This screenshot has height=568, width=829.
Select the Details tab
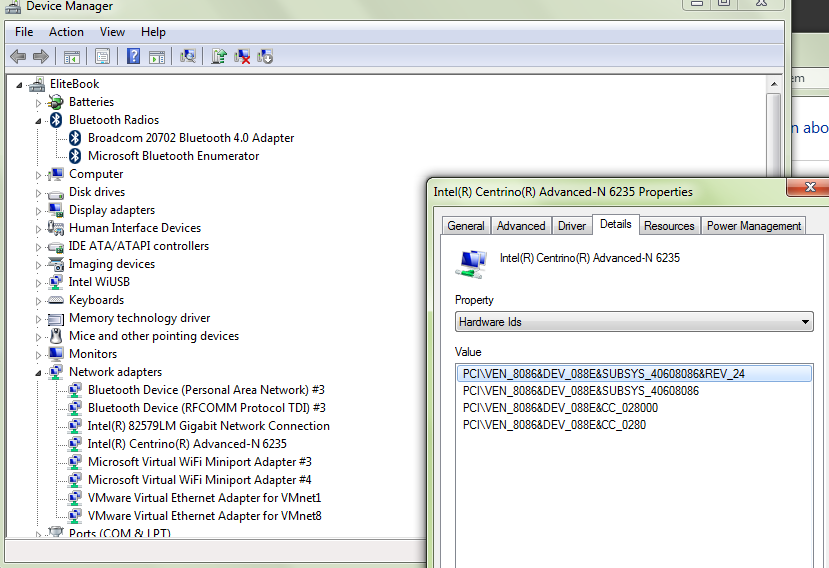pyautogui.click(x=615, y=224)
